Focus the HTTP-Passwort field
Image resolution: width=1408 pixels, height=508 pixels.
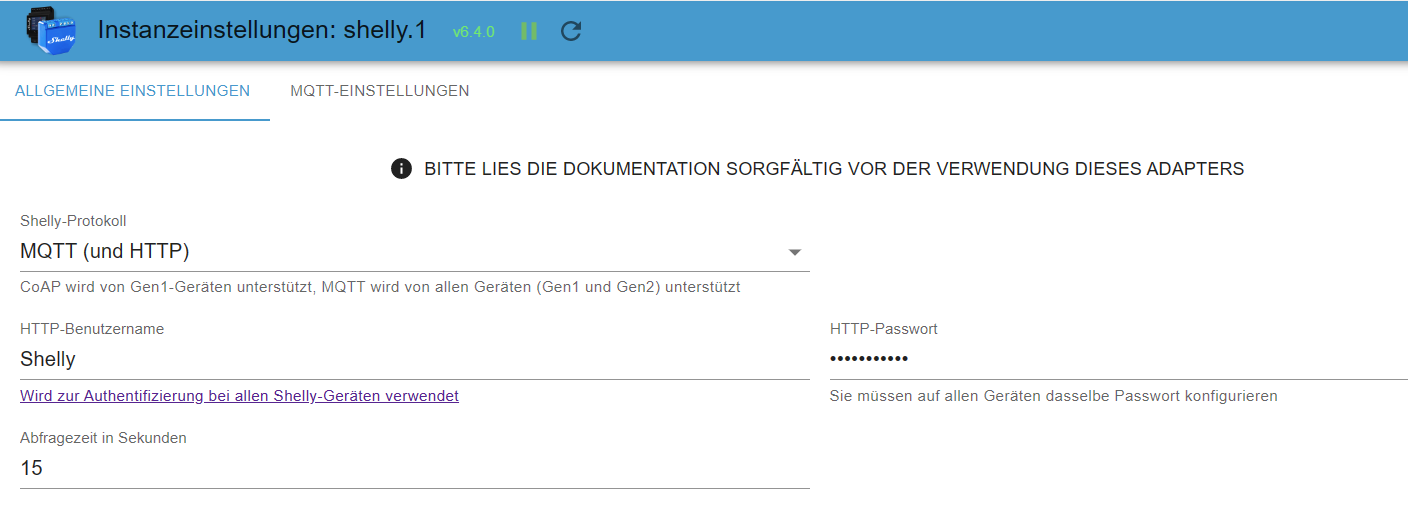coord(1119,359)
